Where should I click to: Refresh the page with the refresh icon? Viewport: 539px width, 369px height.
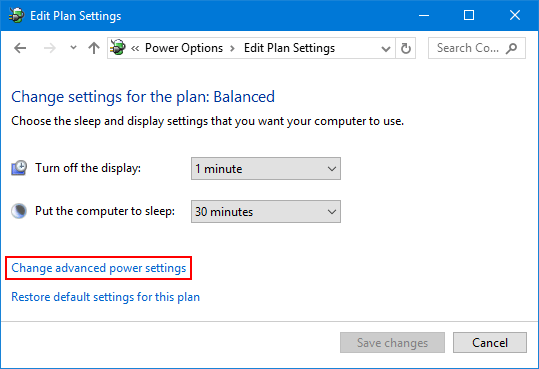(x=406, y=48)
